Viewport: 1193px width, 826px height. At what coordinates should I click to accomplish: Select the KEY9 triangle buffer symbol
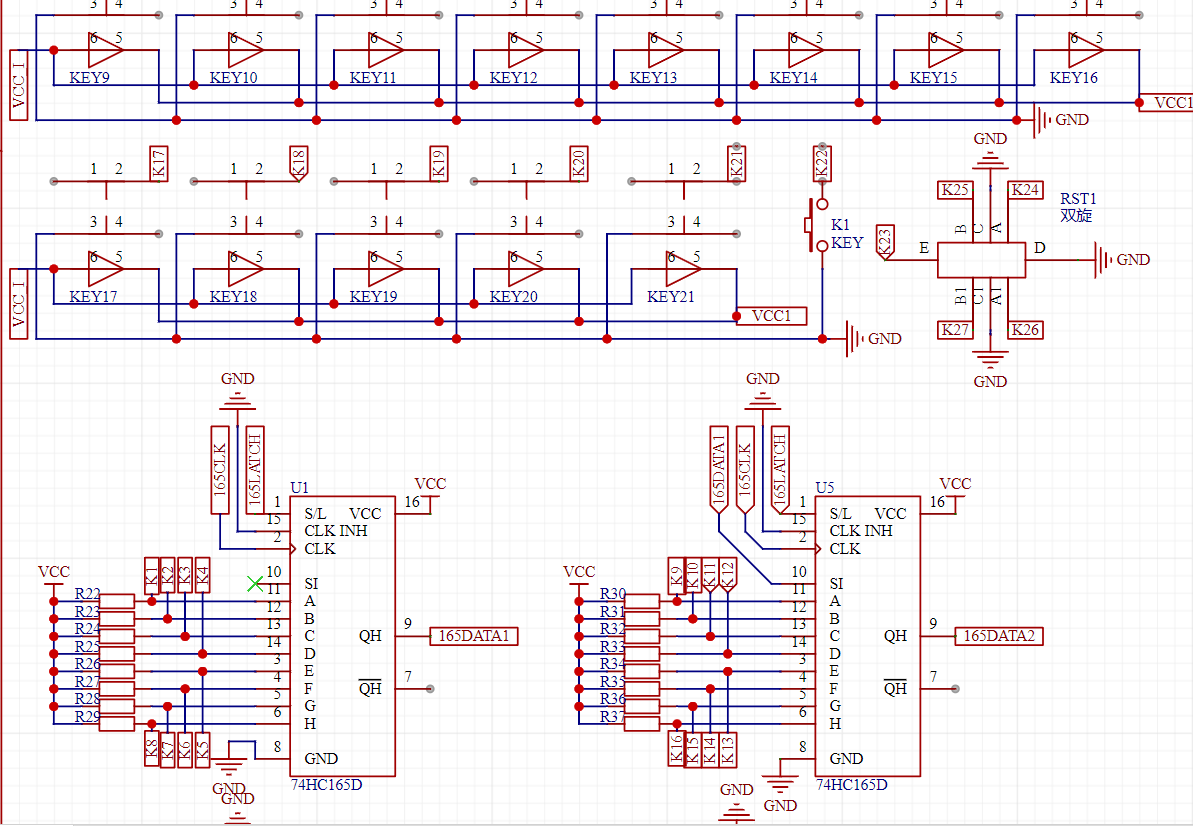pyautogui.click(x=106, y=50)
